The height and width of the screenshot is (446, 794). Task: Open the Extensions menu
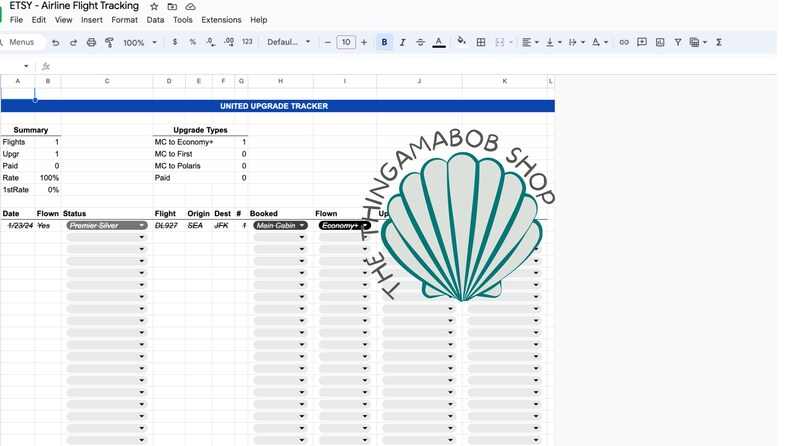point(221,20)
